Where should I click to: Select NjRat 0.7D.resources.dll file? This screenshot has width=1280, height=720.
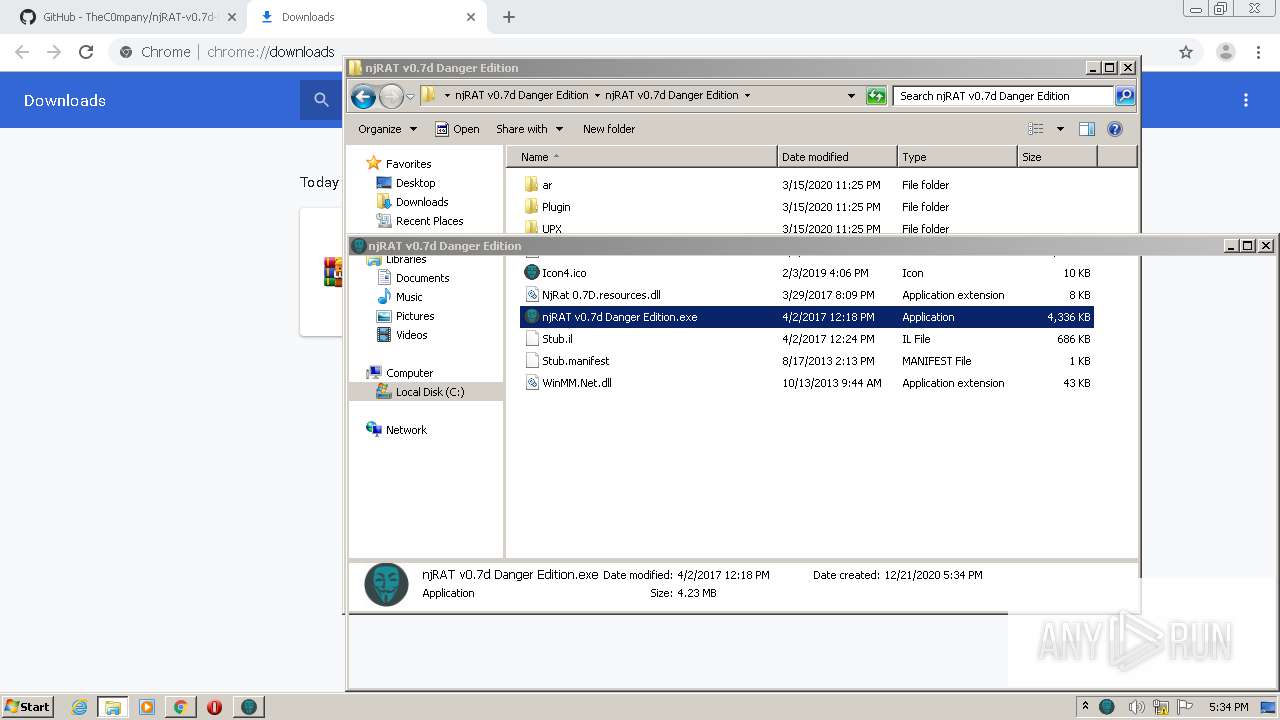point(601,295)
